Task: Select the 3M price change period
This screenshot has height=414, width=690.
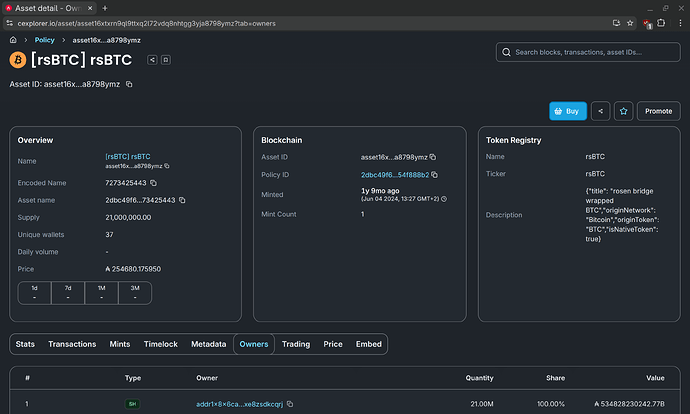Action: tap(134, 292)
